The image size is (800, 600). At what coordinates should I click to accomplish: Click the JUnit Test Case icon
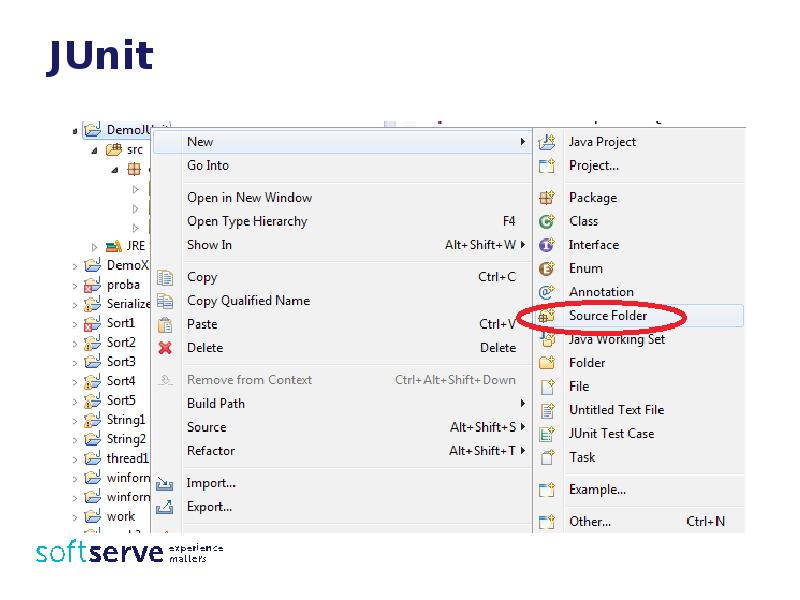547,434
